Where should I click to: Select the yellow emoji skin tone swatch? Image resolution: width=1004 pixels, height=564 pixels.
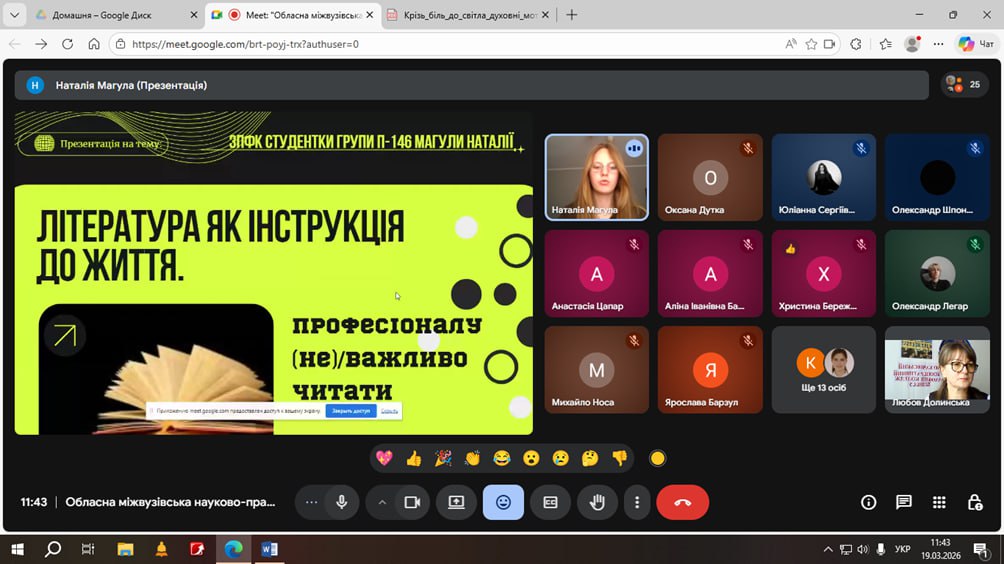tap(657, 458)
